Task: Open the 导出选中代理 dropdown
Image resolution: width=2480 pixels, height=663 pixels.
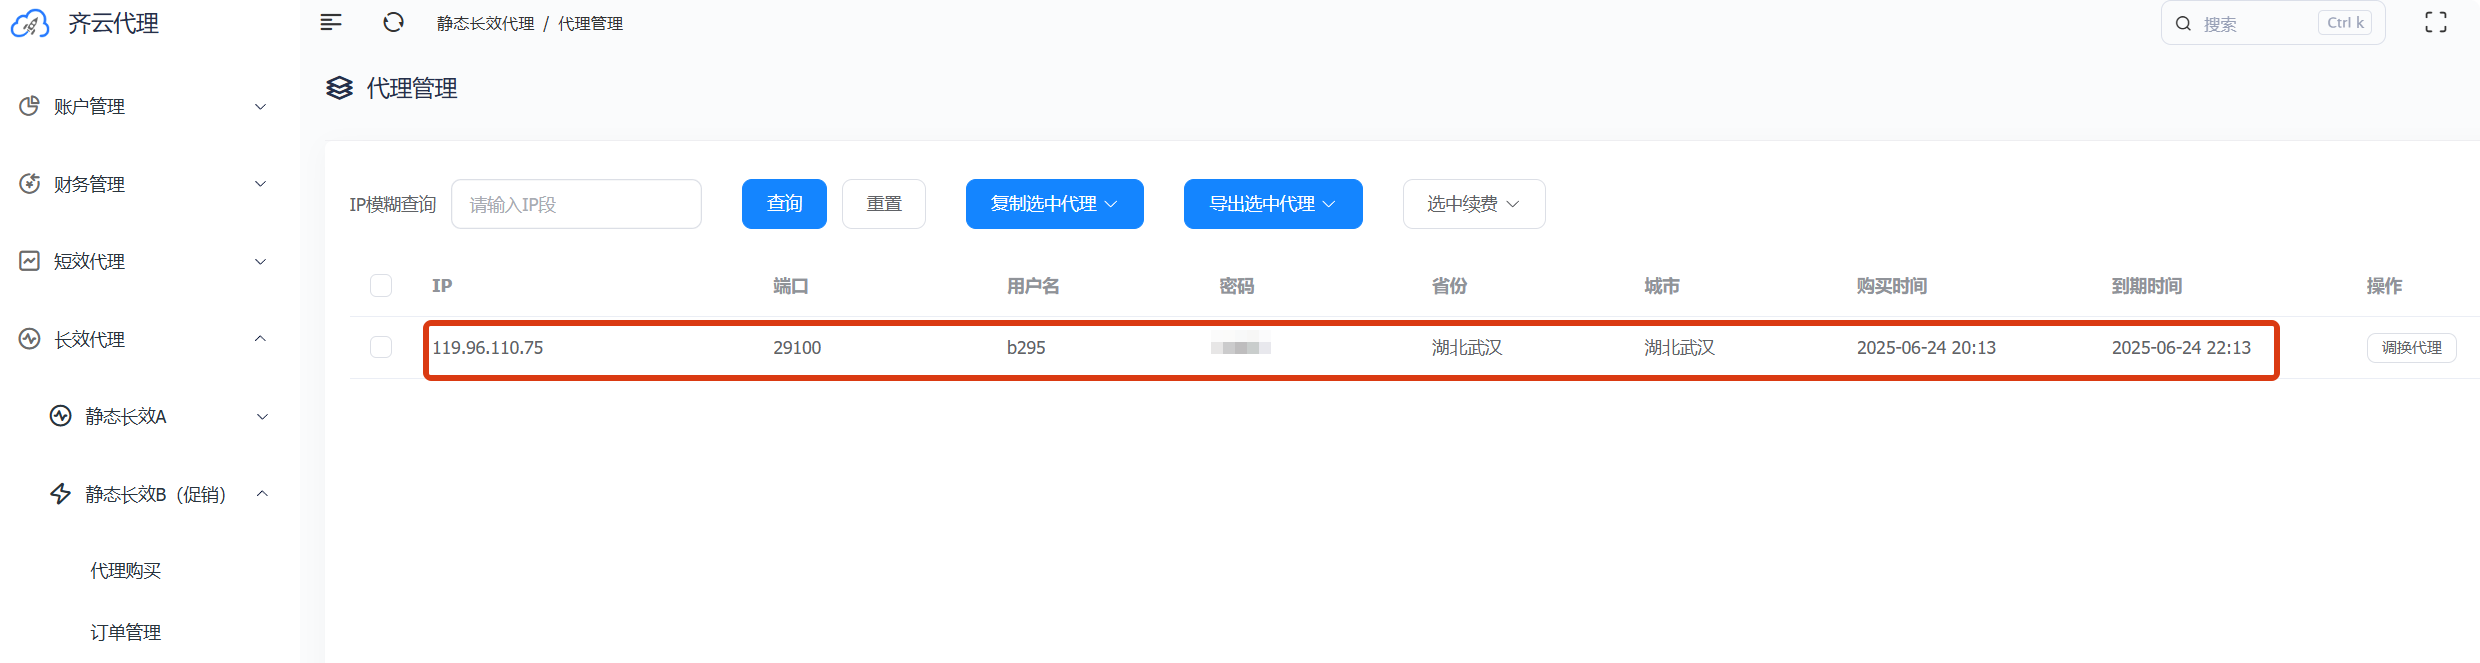Action: 1272,204
